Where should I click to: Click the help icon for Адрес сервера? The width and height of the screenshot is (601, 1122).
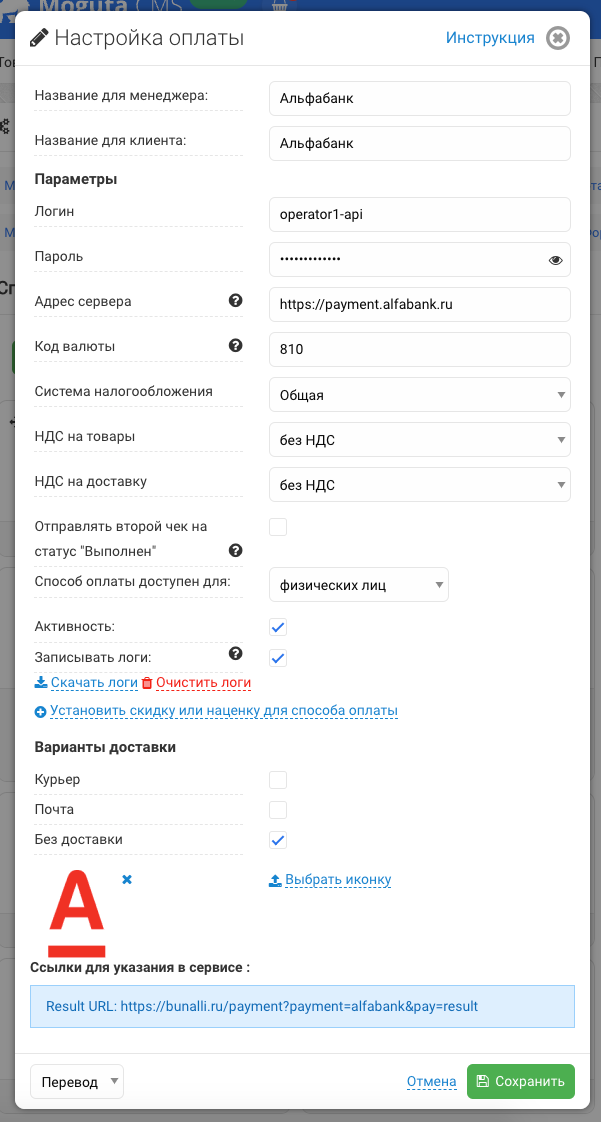coord(235,301)
